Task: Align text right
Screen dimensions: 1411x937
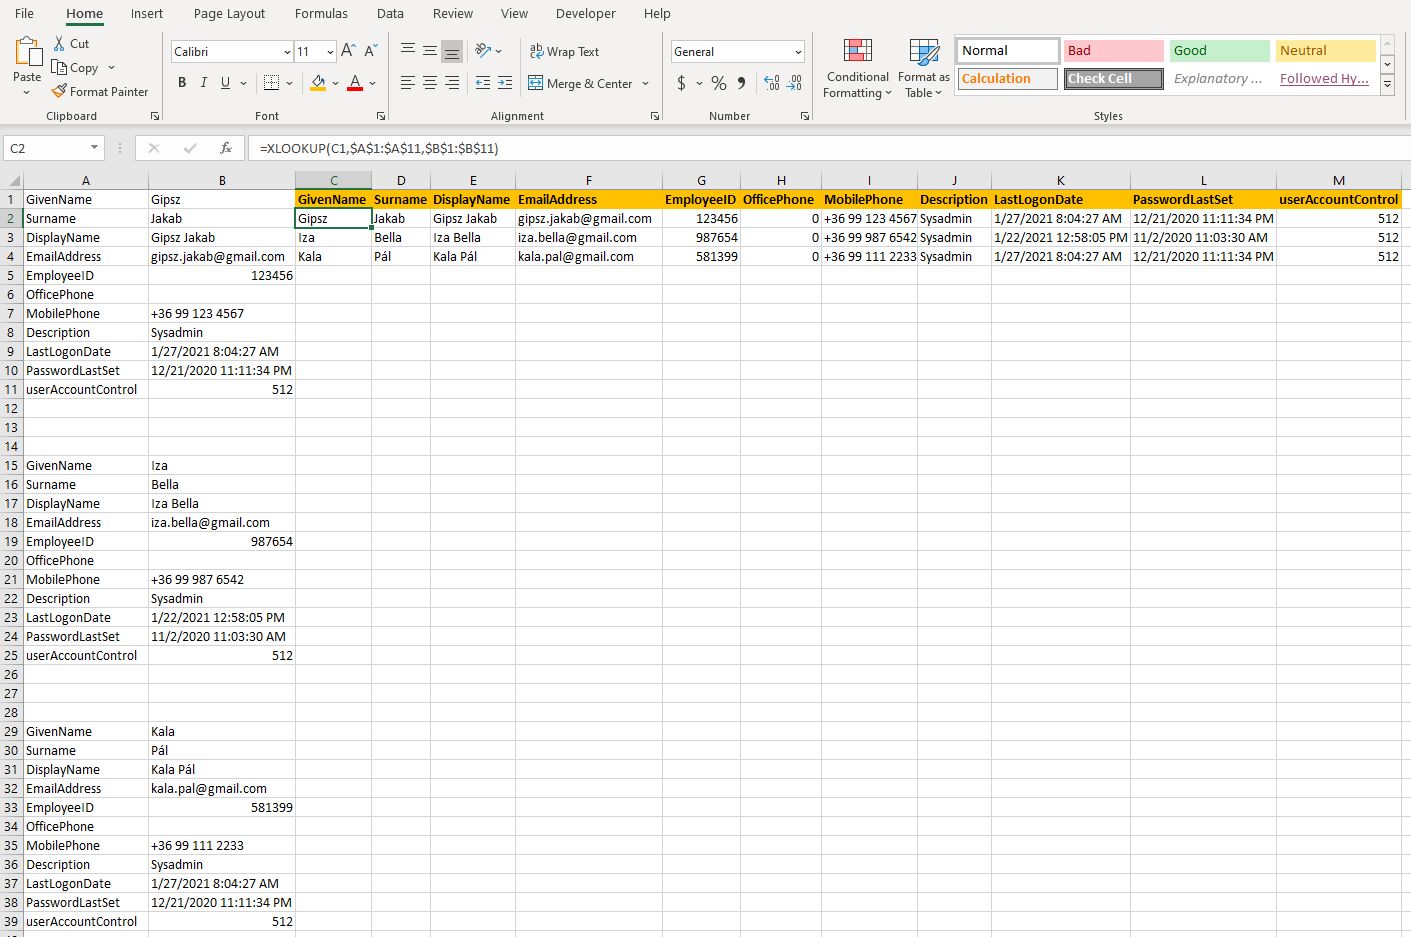Action: pyautogui.click(x=452, y=83)
